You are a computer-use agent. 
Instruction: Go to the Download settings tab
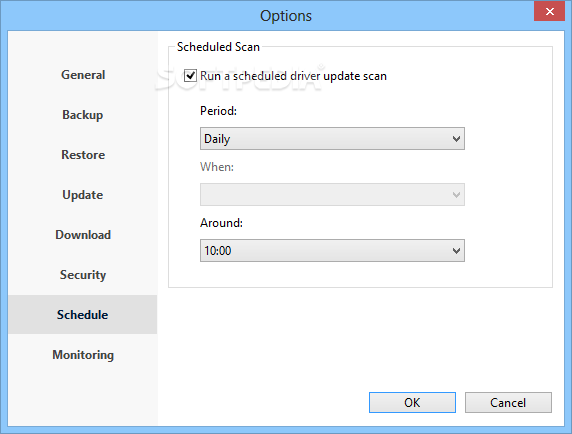[83, 235]
